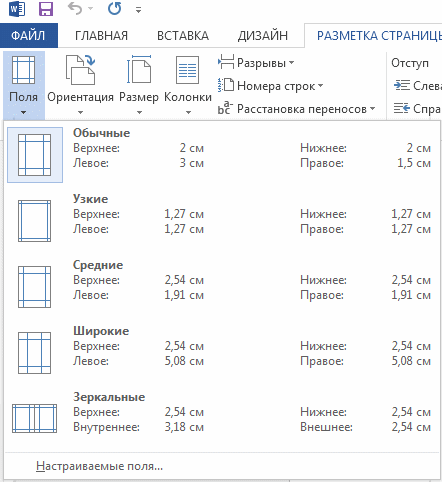
Task: Select the Обычные margins preset icon
Action: click(35, 155)
